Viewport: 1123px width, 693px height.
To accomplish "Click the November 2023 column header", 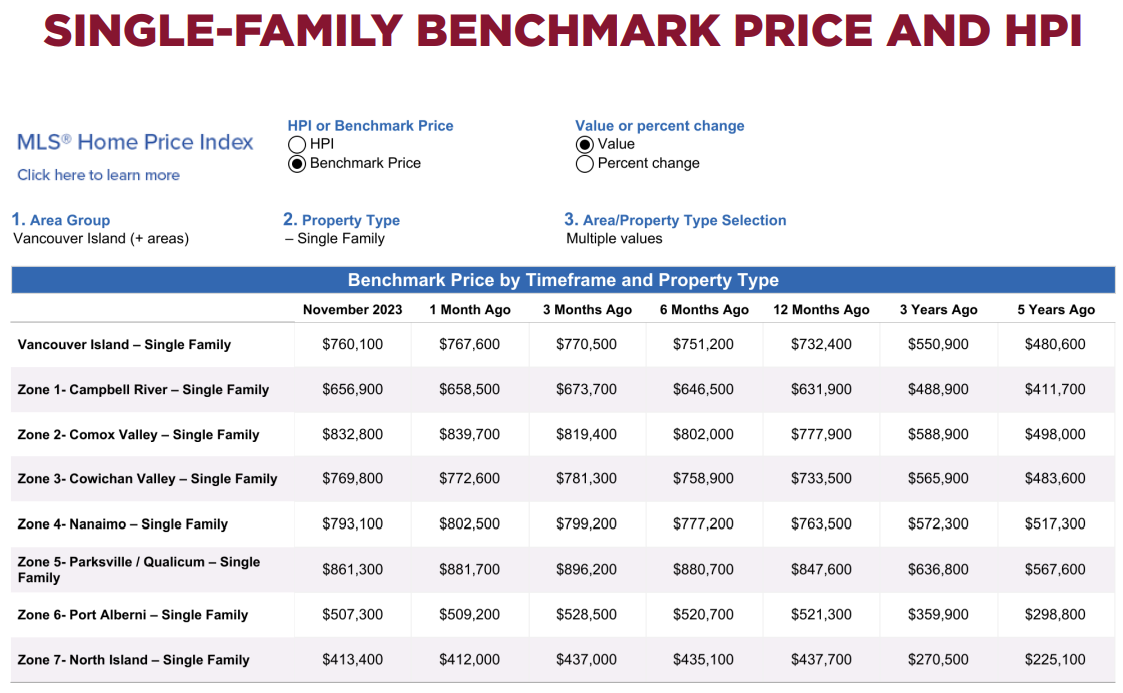I will pyautogui.click(x=352, y=310).
